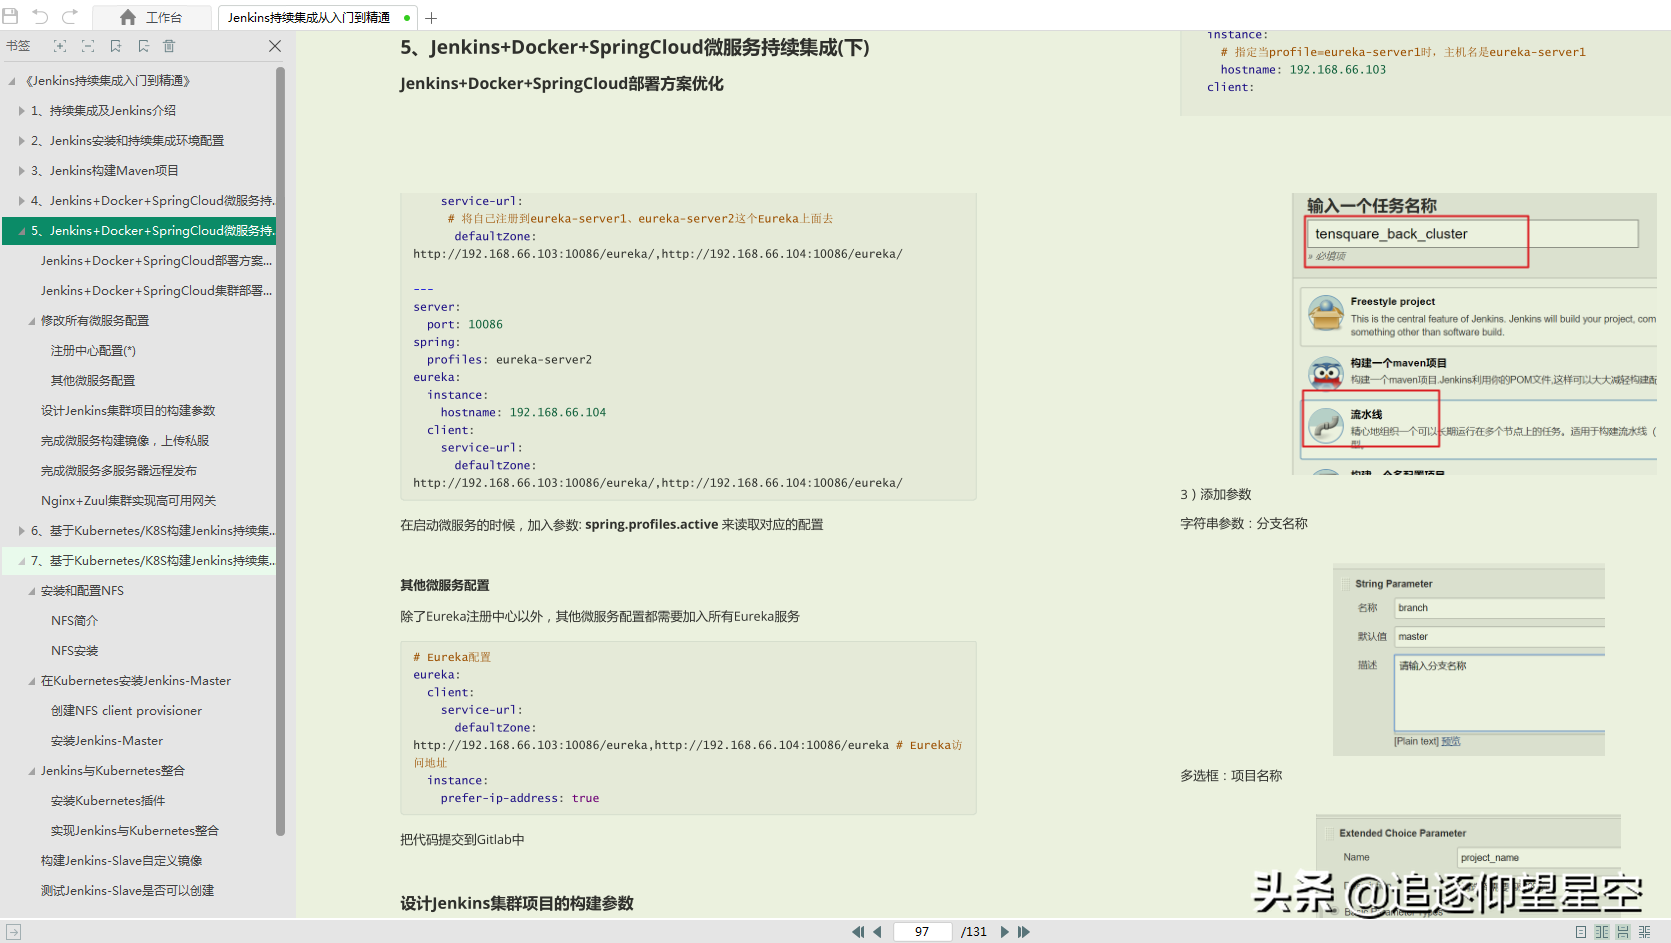The image size is (1671, 943).
Task: Click the bookmark panel vertical scrollbar
Action: pyautogui.click(x=281, y=450)
